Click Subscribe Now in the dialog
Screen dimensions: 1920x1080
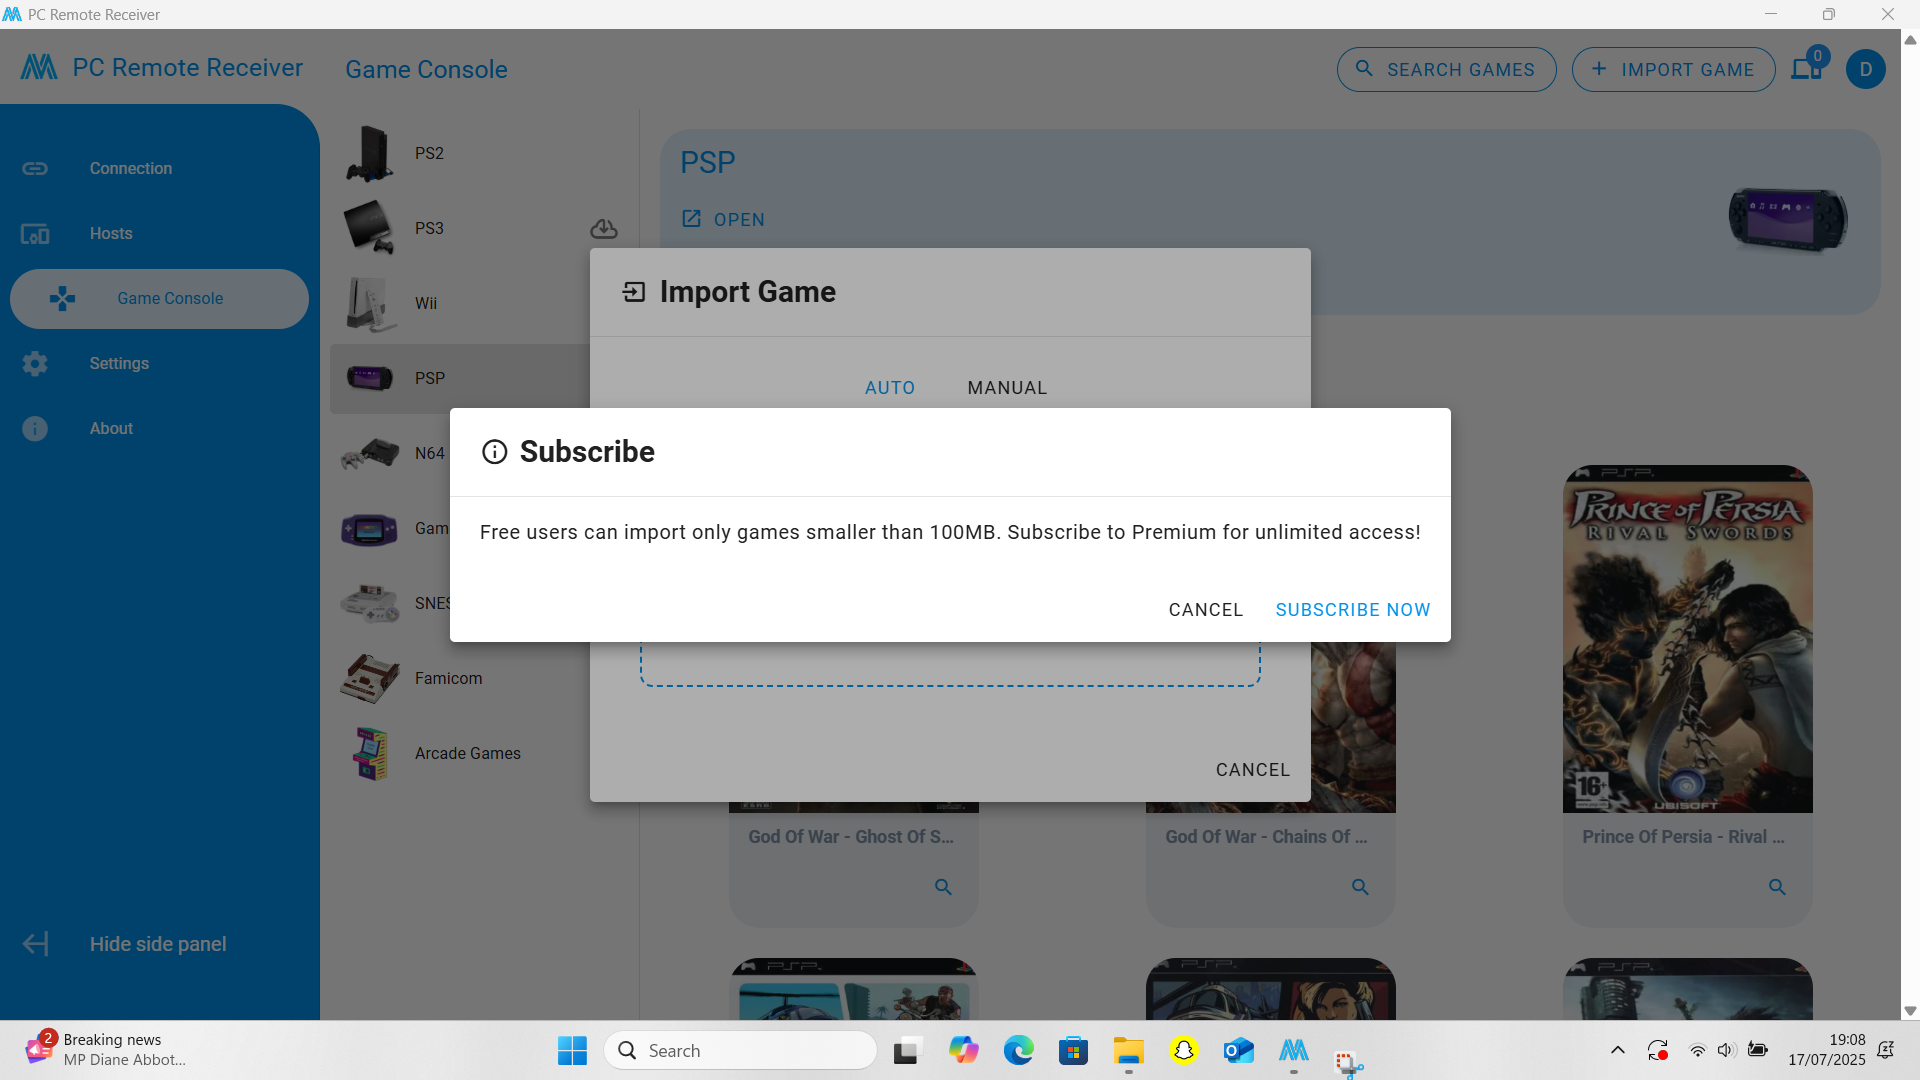point(1352,610)
